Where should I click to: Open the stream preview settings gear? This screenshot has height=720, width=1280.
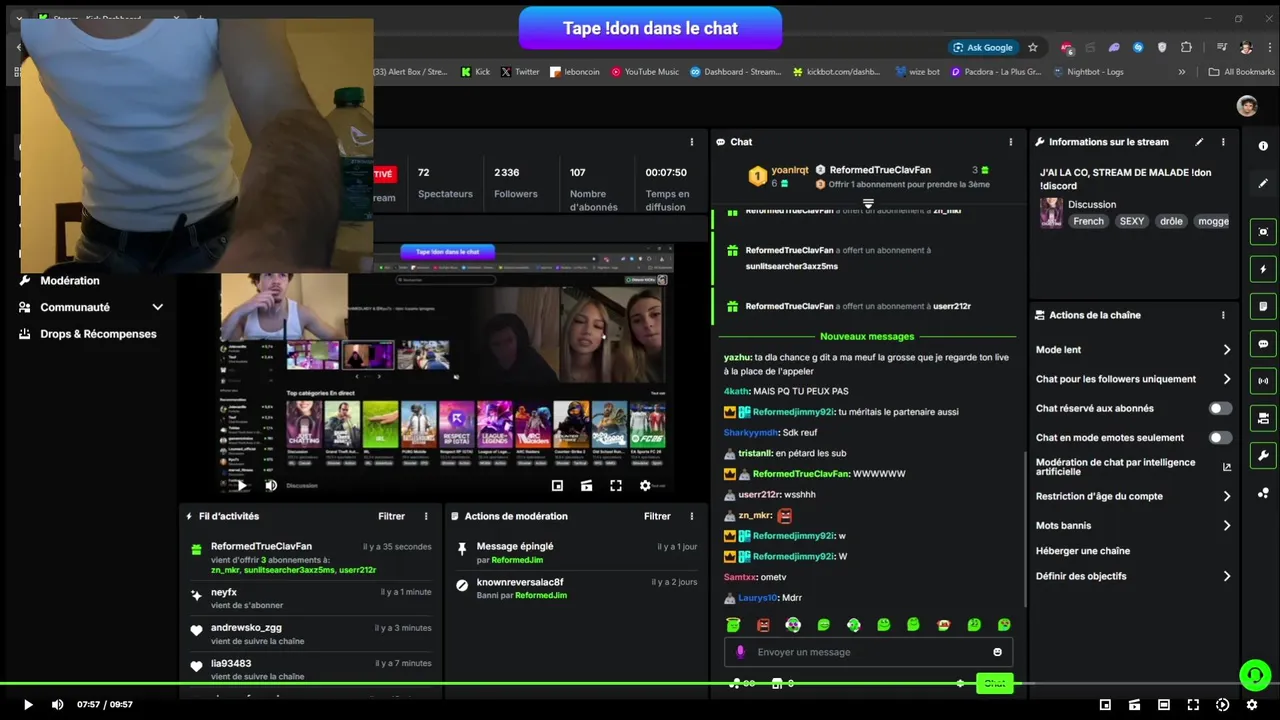click(645, 486)
